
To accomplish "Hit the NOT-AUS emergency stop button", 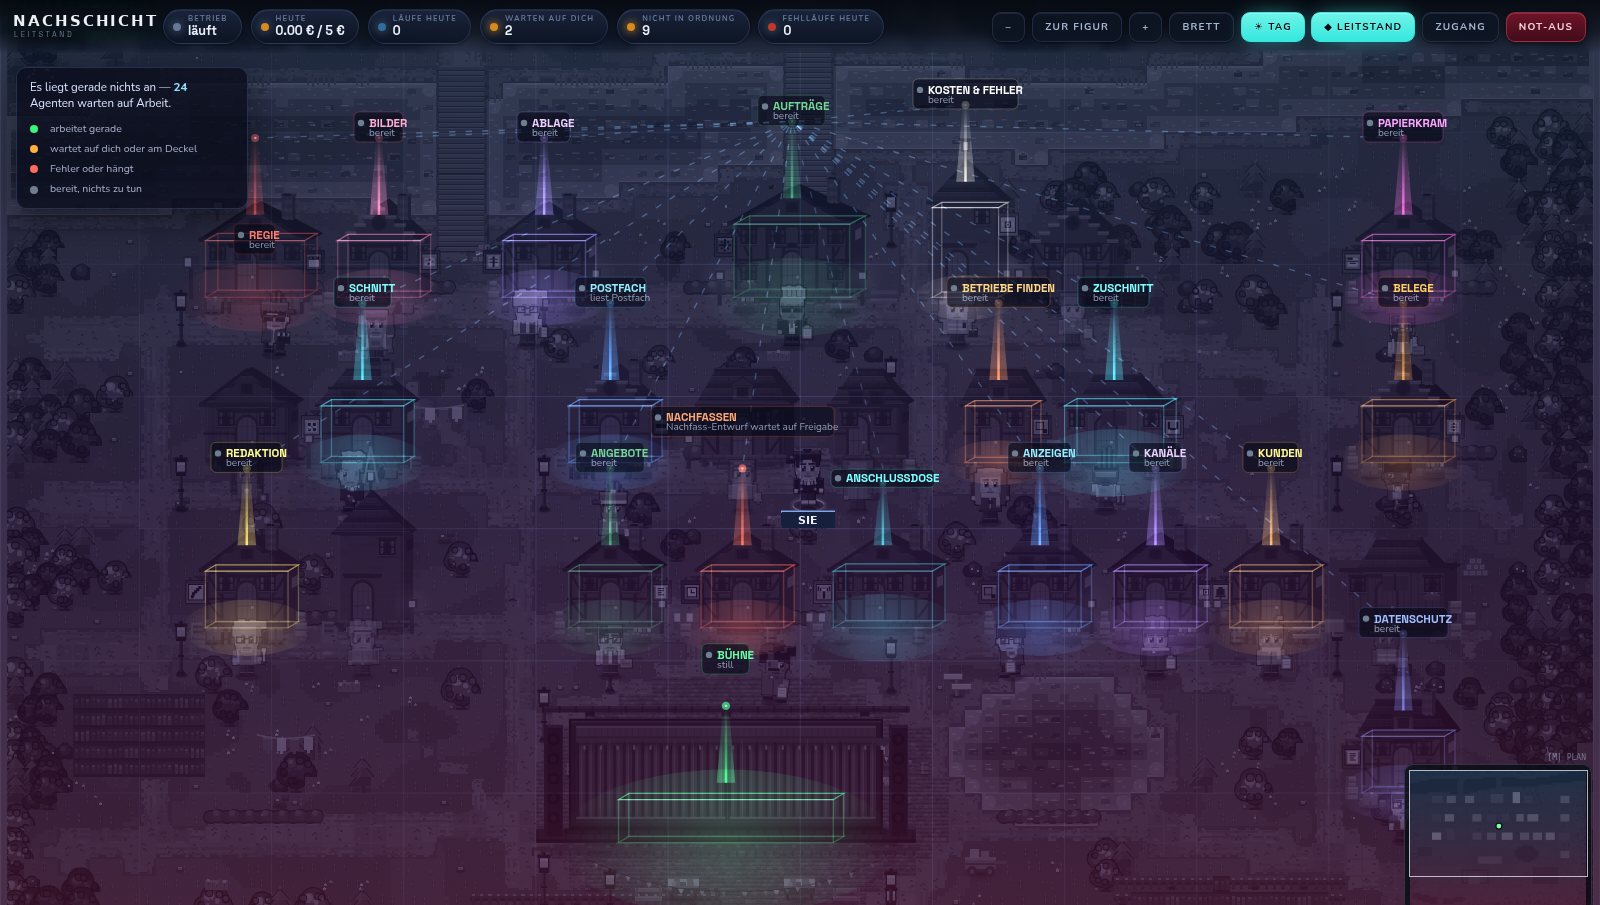I will click(1545, 27).
